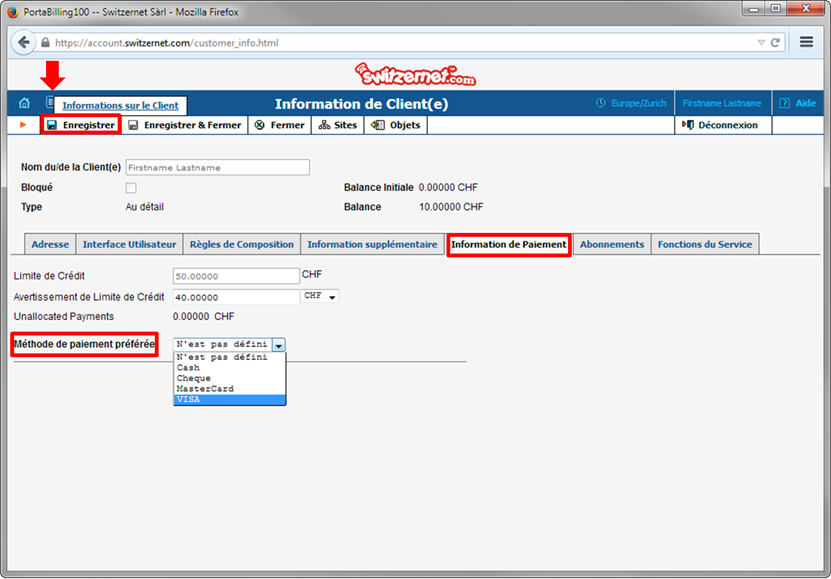Click the Limite de Crédit input field
The height and width of the screenshot is (579, 831).
[236, 276]
